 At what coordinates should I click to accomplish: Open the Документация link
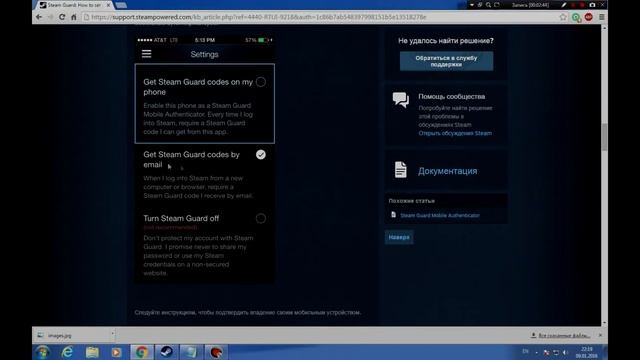point(447,171)
